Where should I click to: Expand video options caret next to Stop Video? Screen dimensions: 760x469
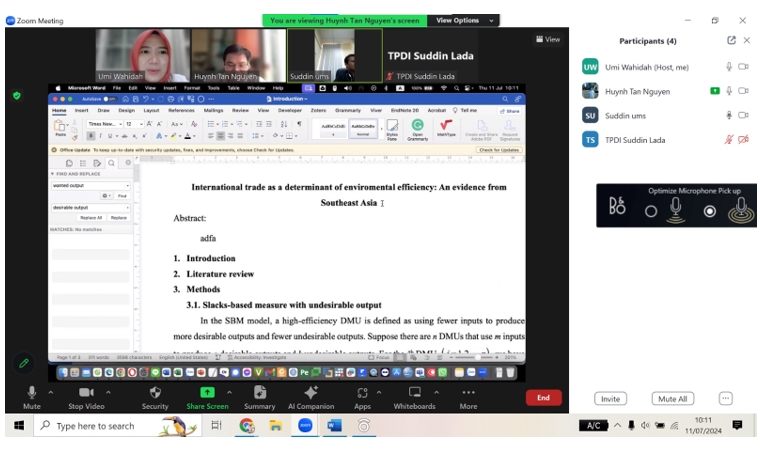tap(109, 392)
